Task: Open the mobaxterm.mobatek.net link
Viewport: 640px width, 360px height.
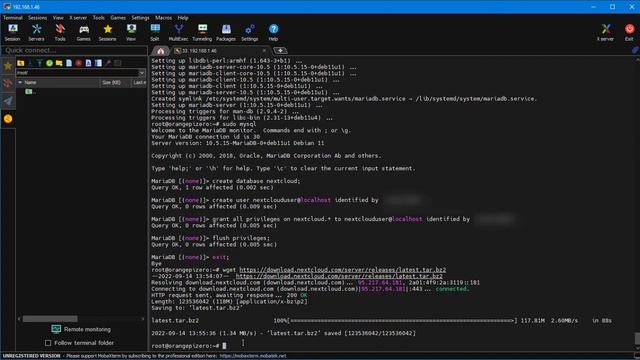Action: click(x=253, y=356)
